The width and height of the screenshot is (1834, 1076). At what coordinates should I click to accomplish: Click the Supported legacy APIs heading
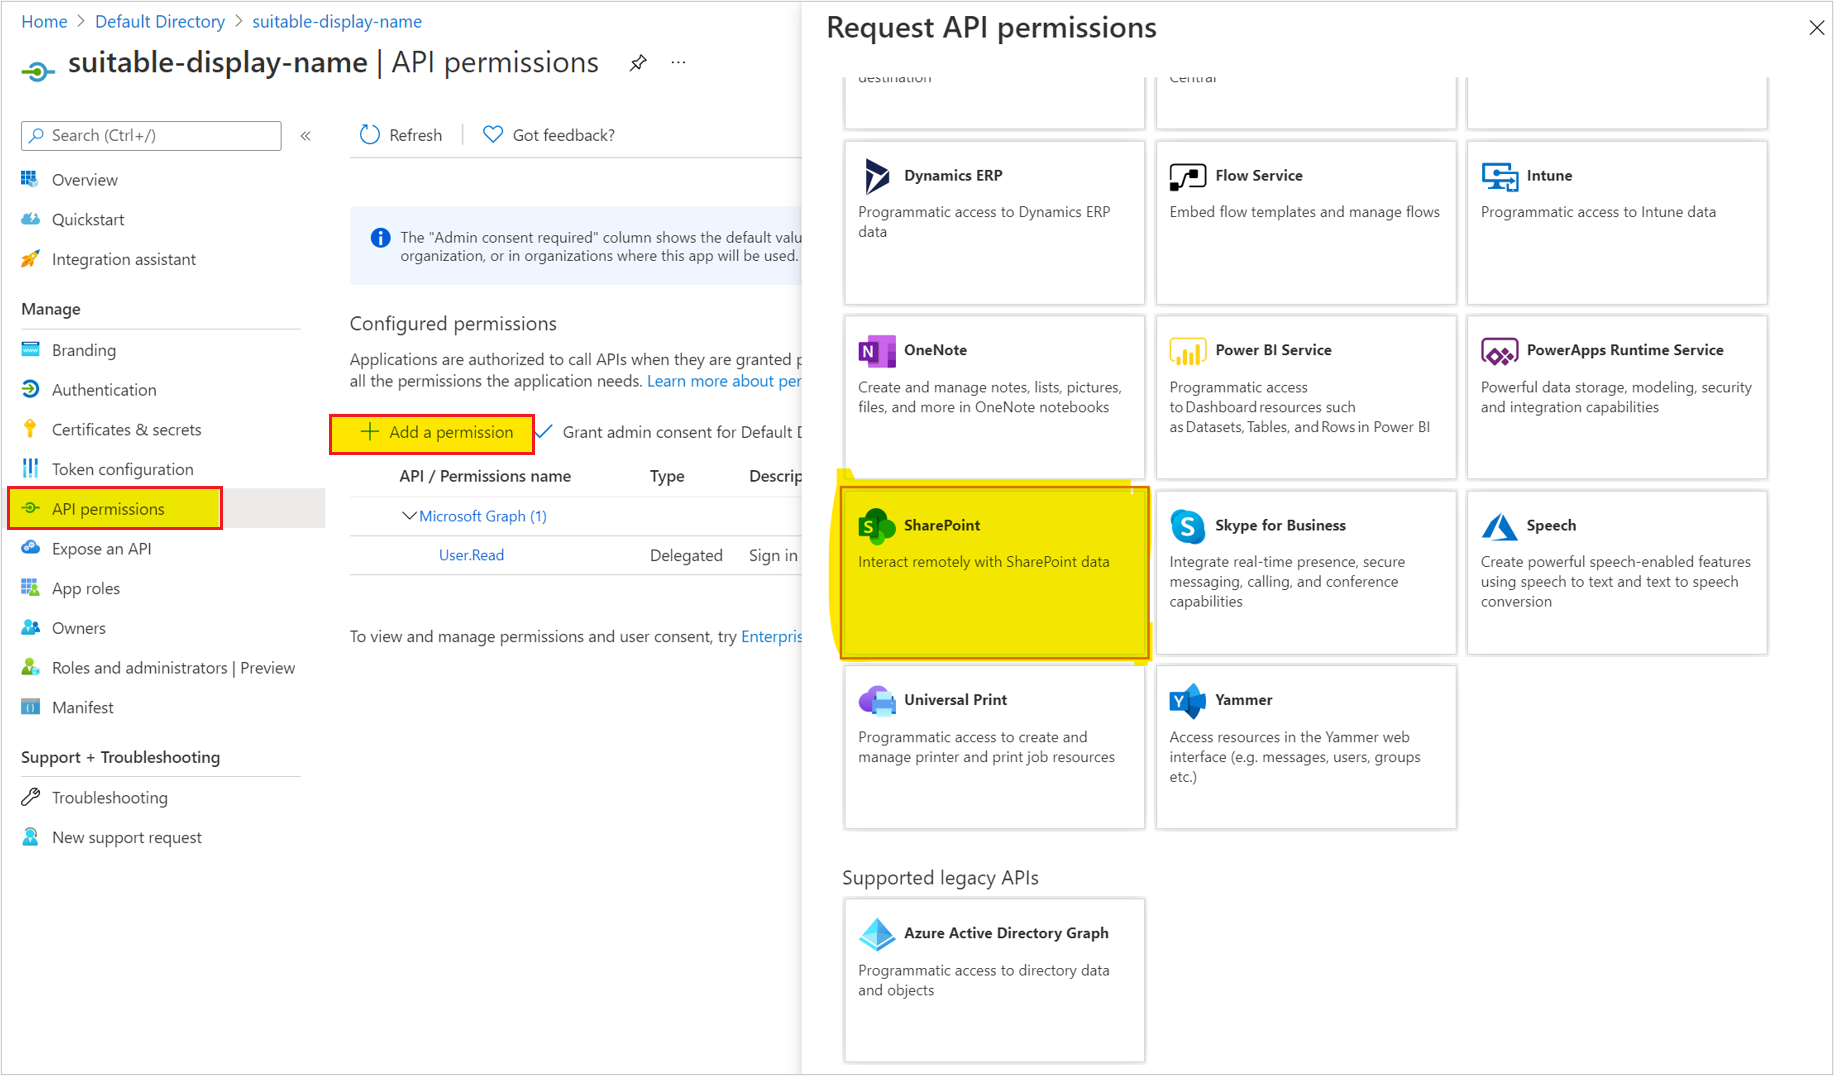pos(940,878)
